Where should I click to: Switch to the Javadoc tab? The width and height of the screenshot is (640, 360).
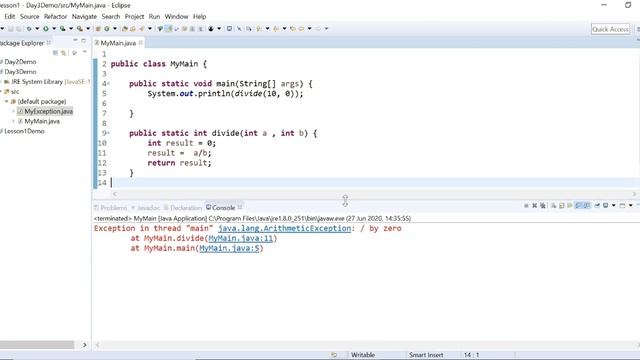(145, 208)
